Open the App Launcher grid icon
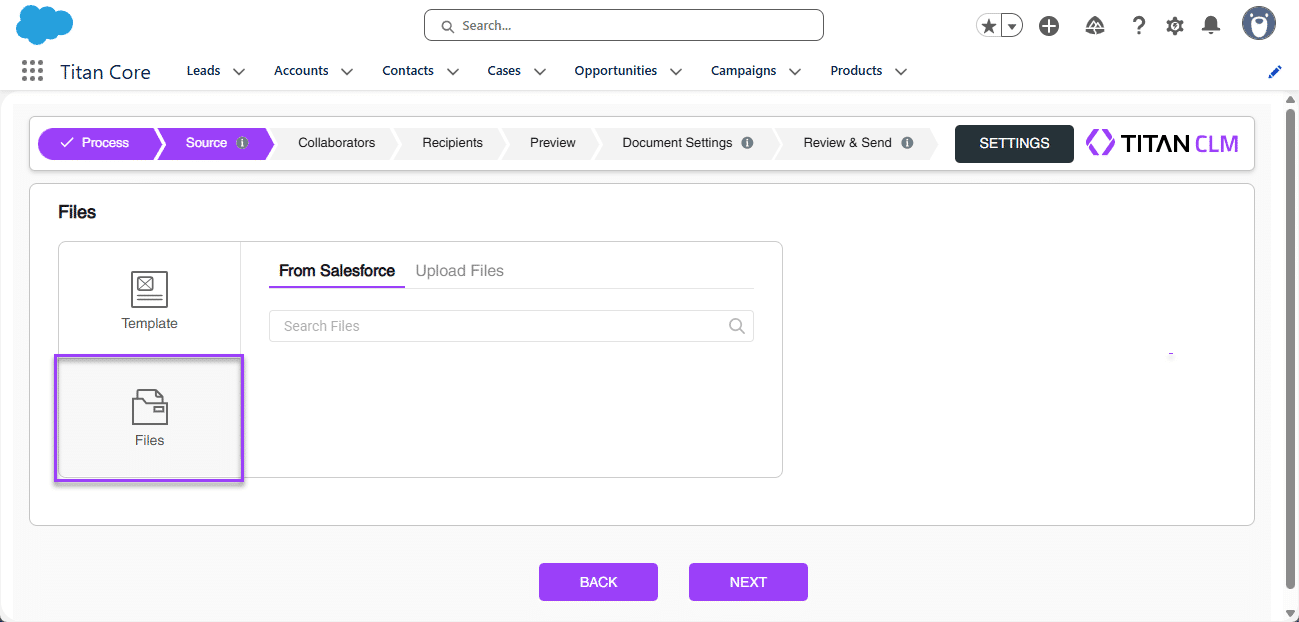The width and height of the screenshot is (1299, 622). [x=32, y=71]
